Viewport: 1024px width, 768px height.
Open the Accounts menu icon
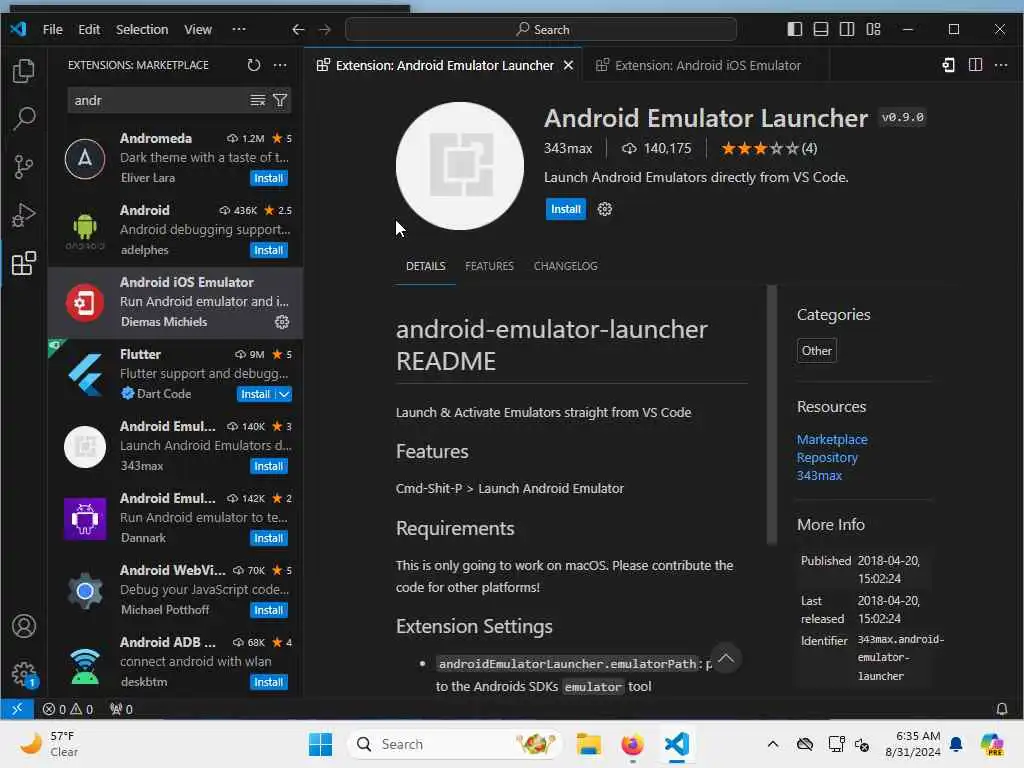point(24,626)
